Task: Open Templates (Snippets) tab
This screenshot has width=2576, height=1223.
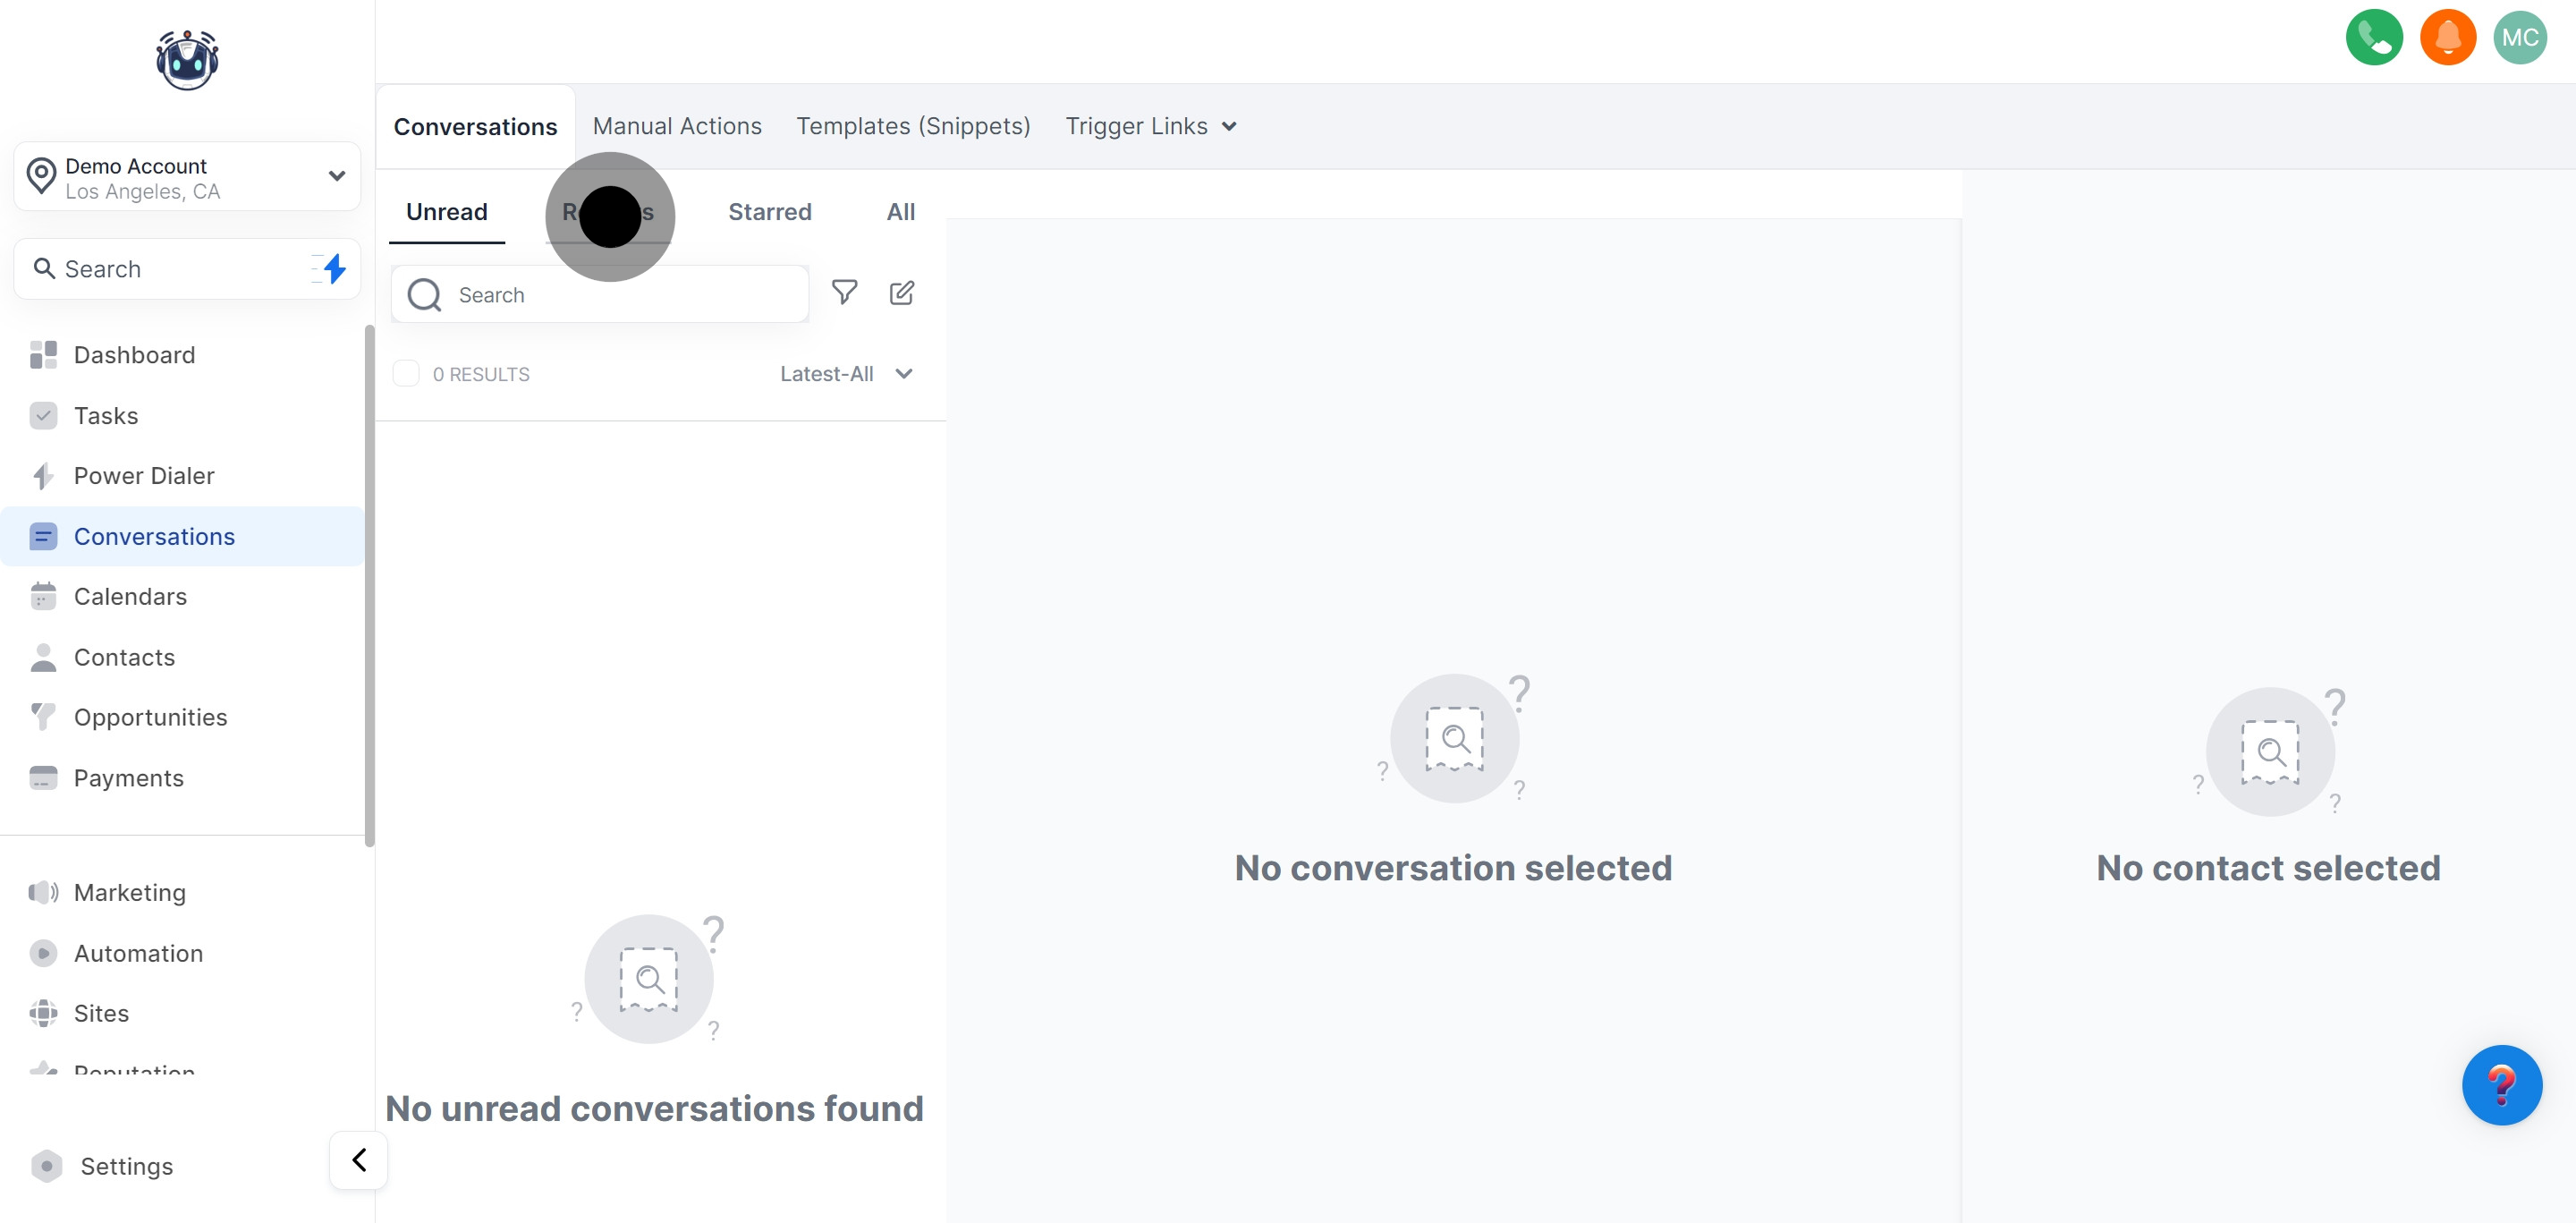Action: [913, 126]
